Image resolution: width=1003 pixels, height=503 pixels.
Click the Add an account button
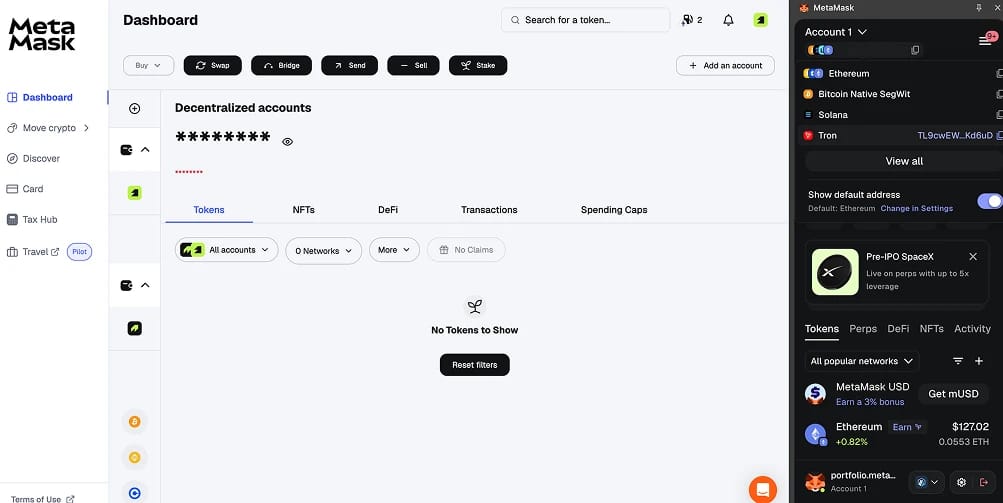pyautogui.click(x=725, y=65)
